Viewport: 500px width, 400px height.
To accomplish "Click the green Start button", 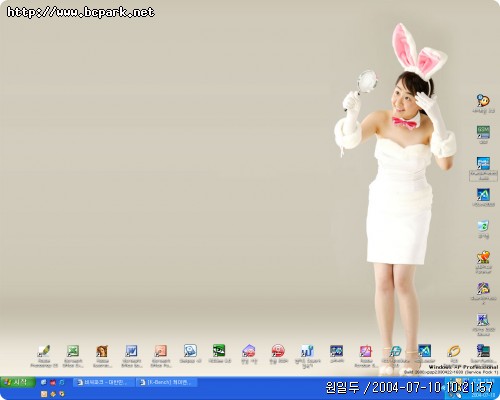I will (18, 382).
